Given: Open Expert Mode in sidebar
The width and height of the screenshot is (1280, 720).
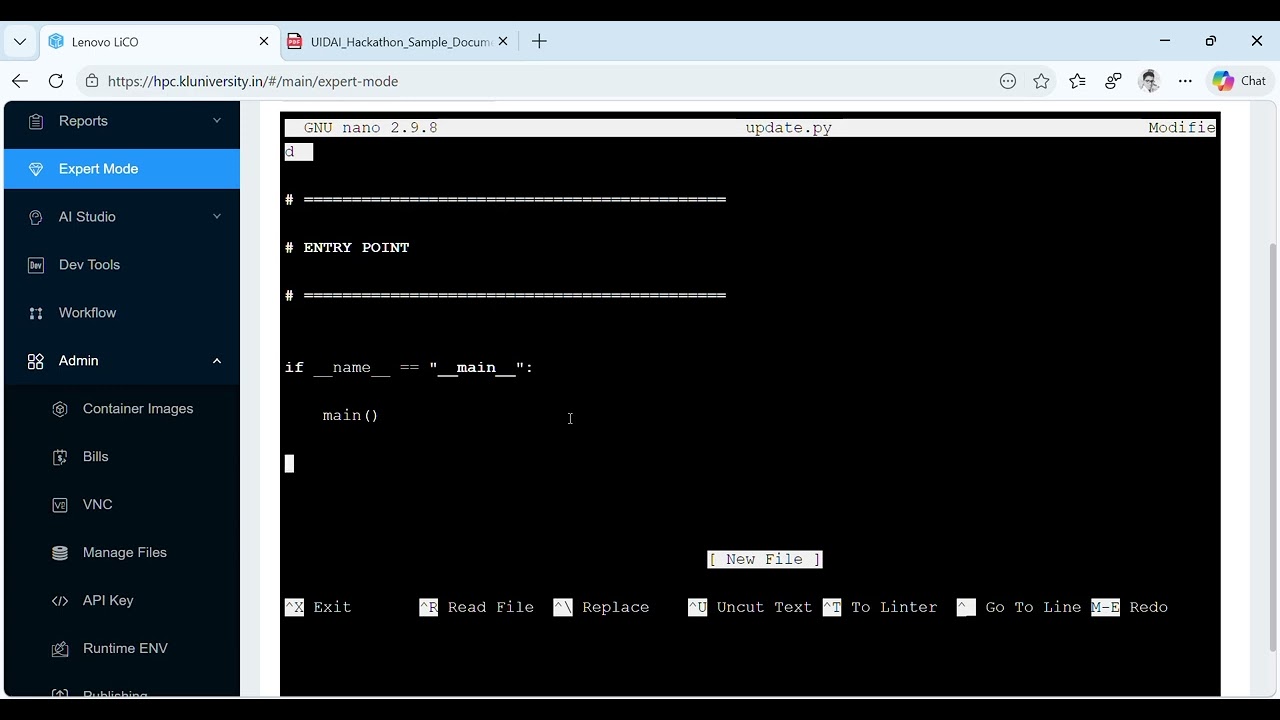Looking at the screenshot, I should tap(122, 169).
